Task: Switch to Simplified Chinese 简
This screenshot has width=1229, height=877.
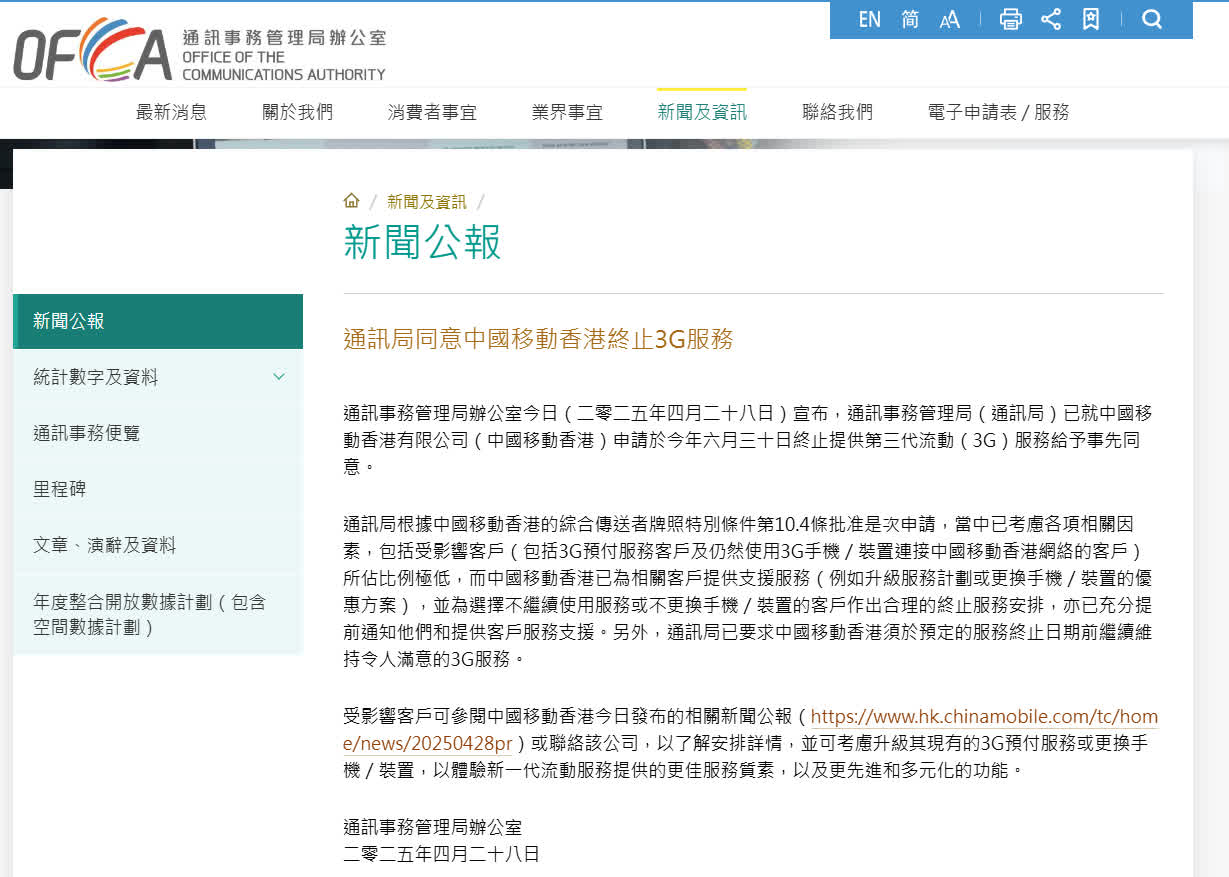Action: point(910,19)
